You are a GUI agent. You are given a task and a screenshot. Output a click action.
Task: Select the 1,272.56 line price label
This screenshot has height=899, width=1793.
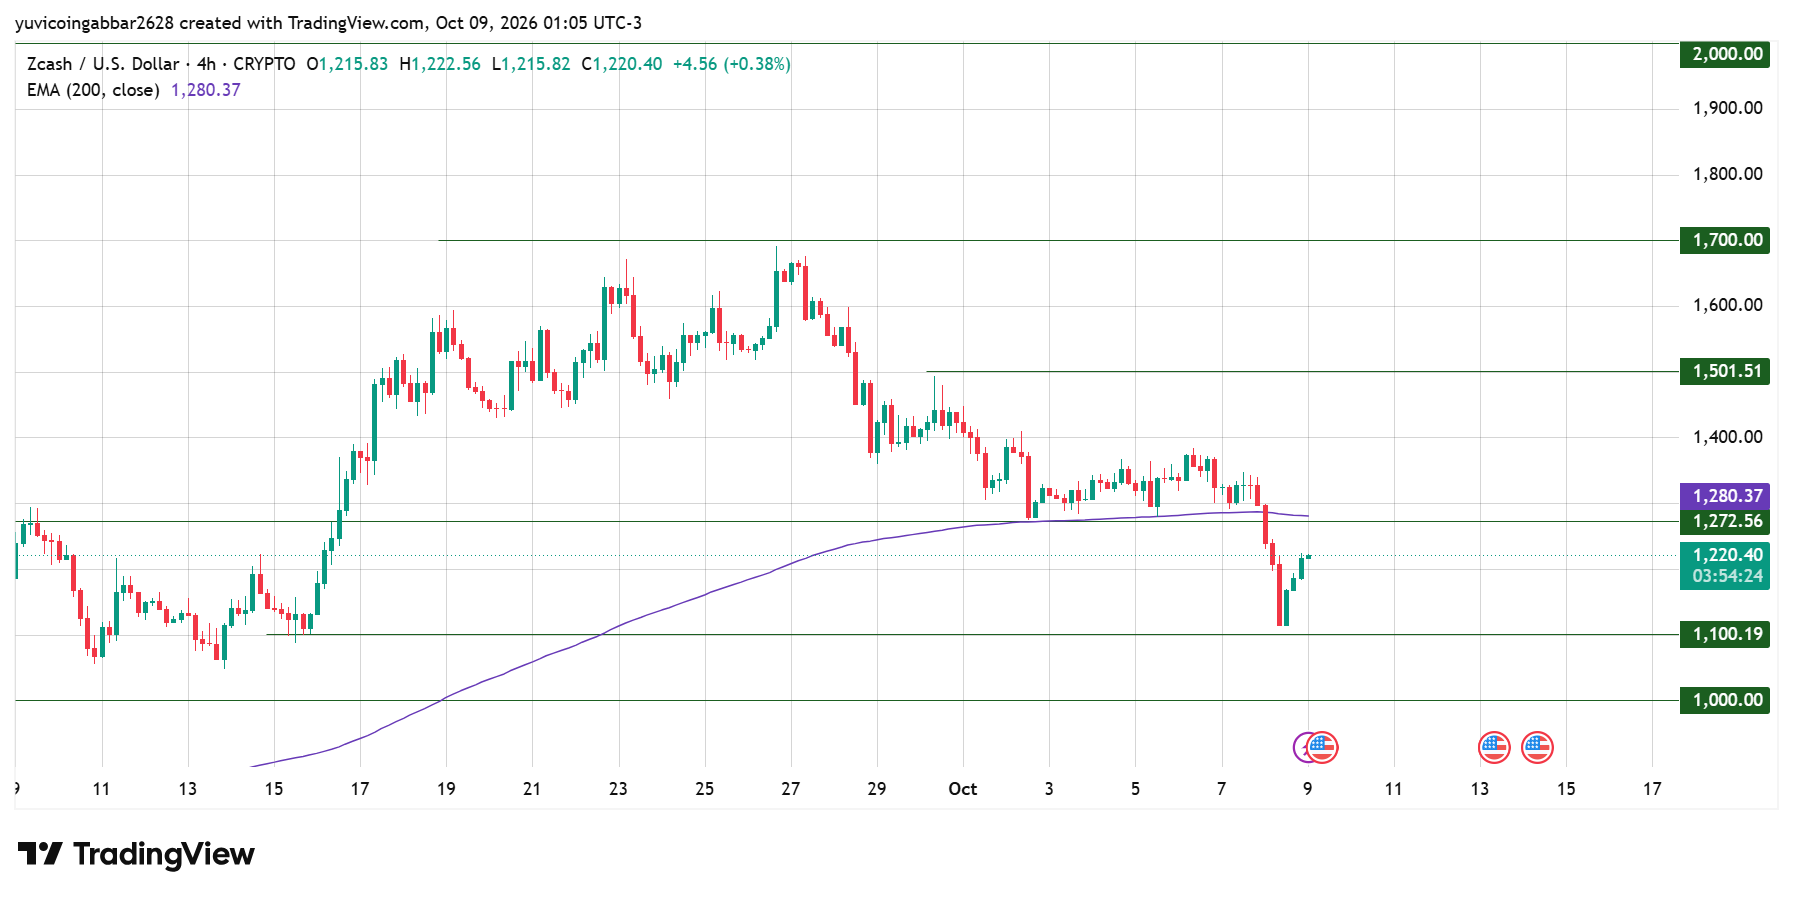click(1725, 521)
